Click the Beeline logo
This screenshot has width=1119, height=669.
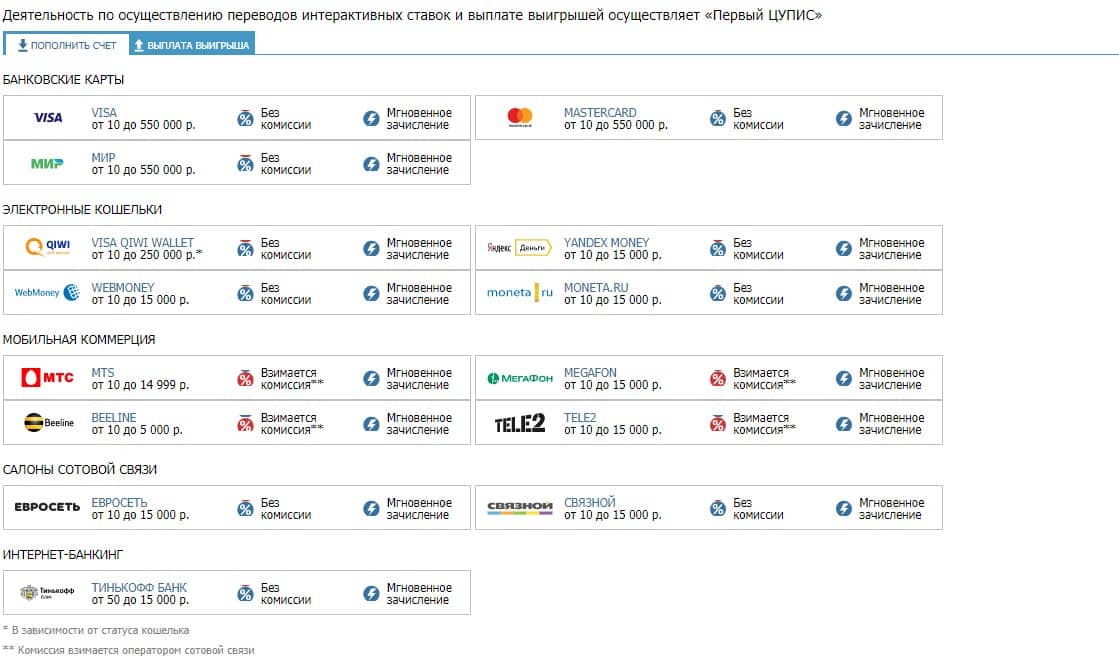tap(49, 423)
